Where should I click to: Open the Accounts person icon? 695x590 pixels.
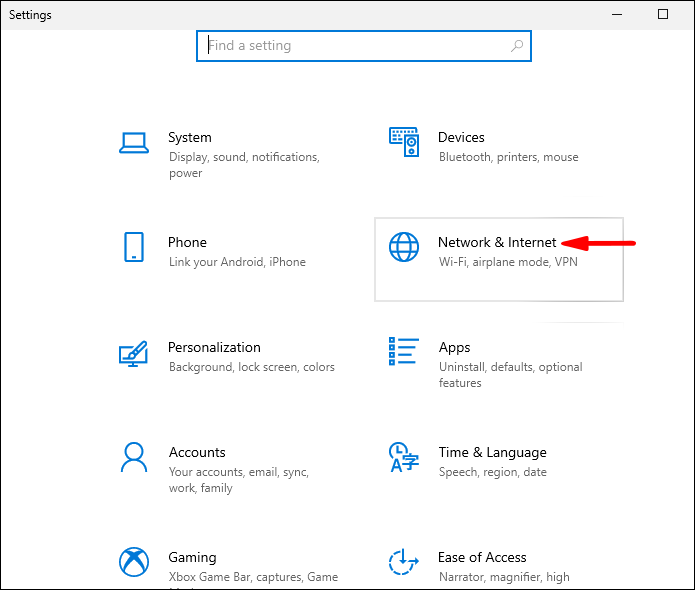134,457
